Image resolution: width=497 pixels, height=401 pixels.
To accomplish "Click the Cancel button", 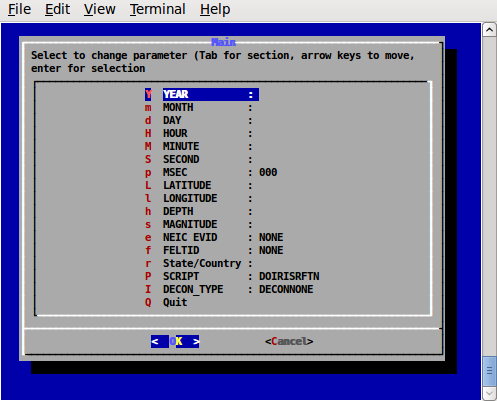I will click(x=289, y=341).
